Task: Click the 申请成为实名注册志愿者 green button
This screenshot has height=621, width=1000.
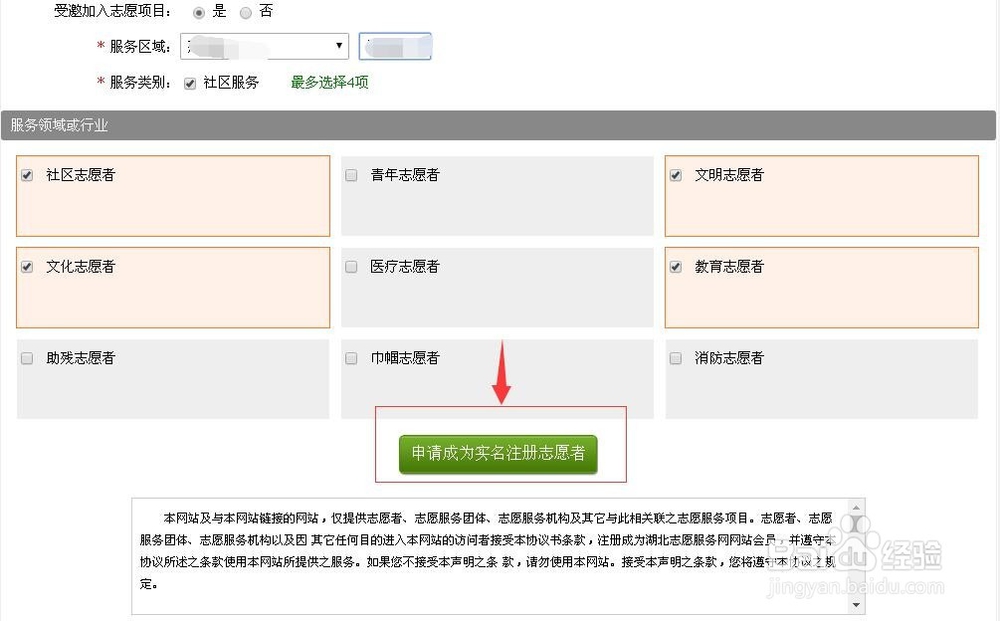Action: (x=499, y=454)
